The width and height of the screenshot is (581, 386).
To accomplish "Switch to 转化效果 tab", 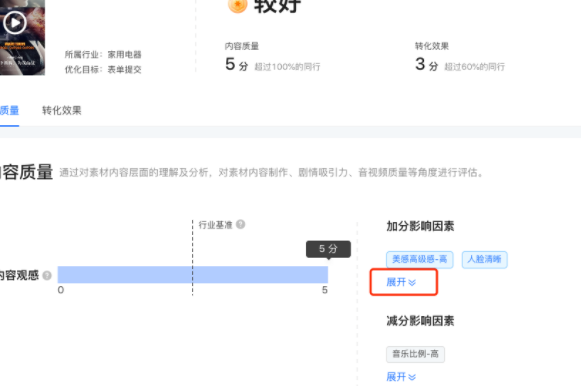I will click(62, 110).
